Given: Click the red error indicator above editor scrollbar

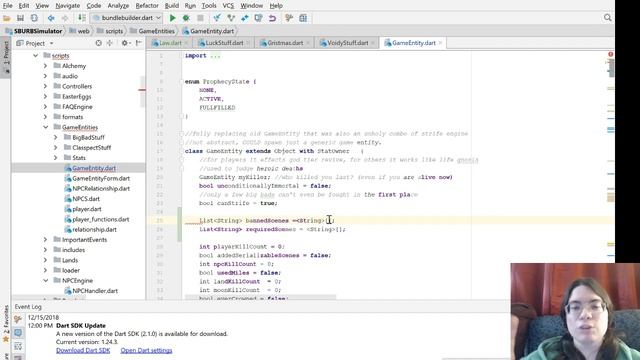Looking at the screenshot, I should pos(610,54).
